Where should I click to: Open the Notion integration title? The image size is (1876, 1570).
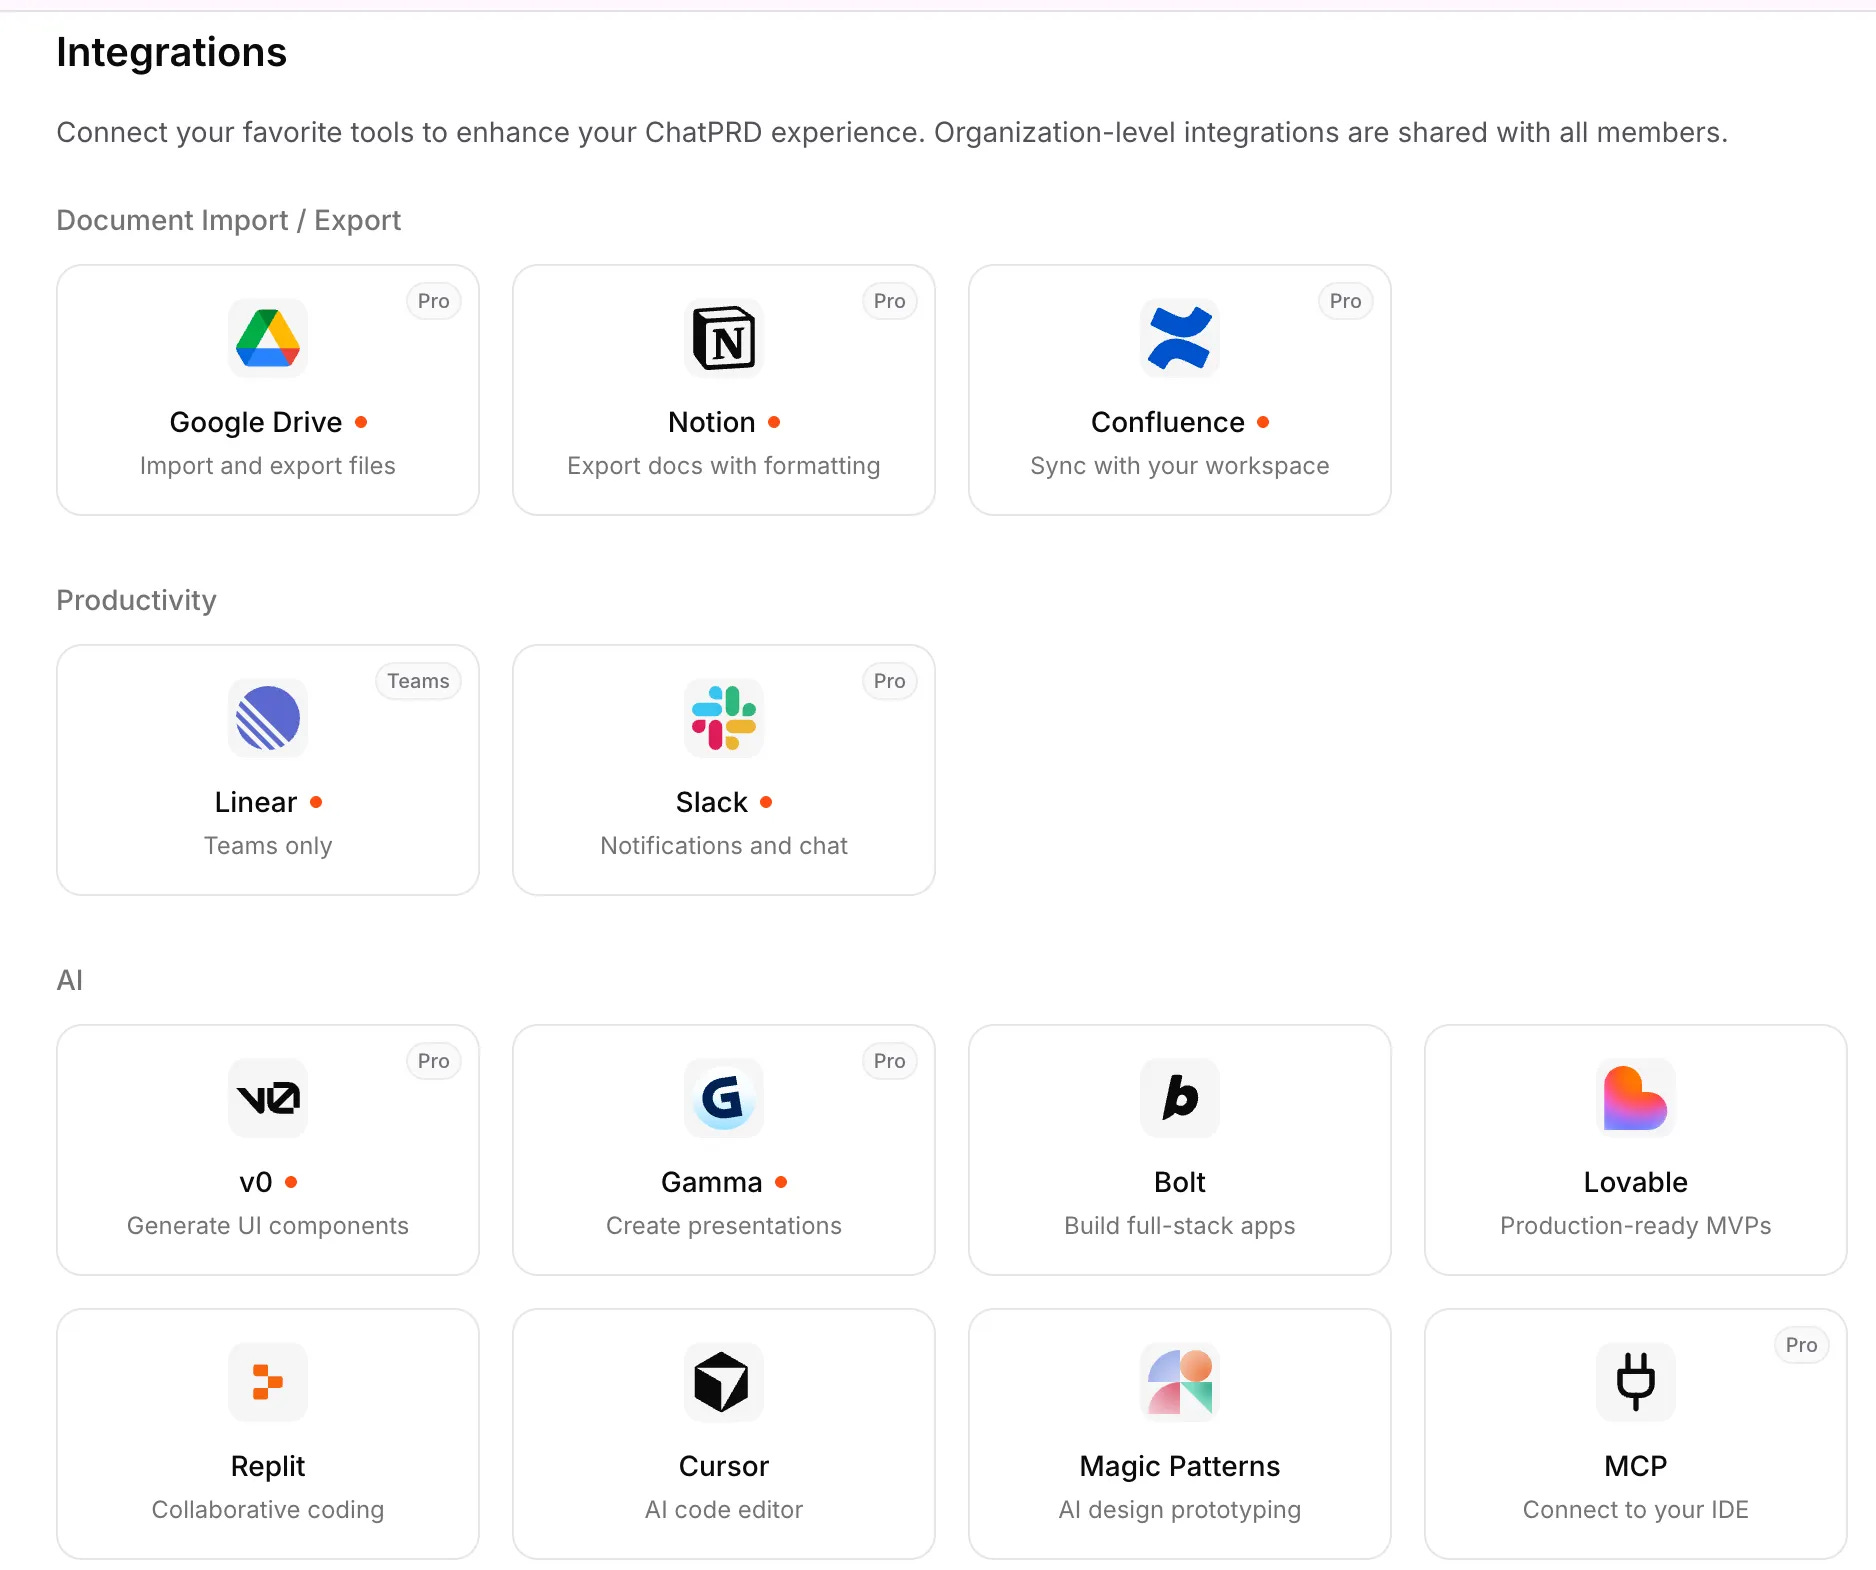pos(712,422)
